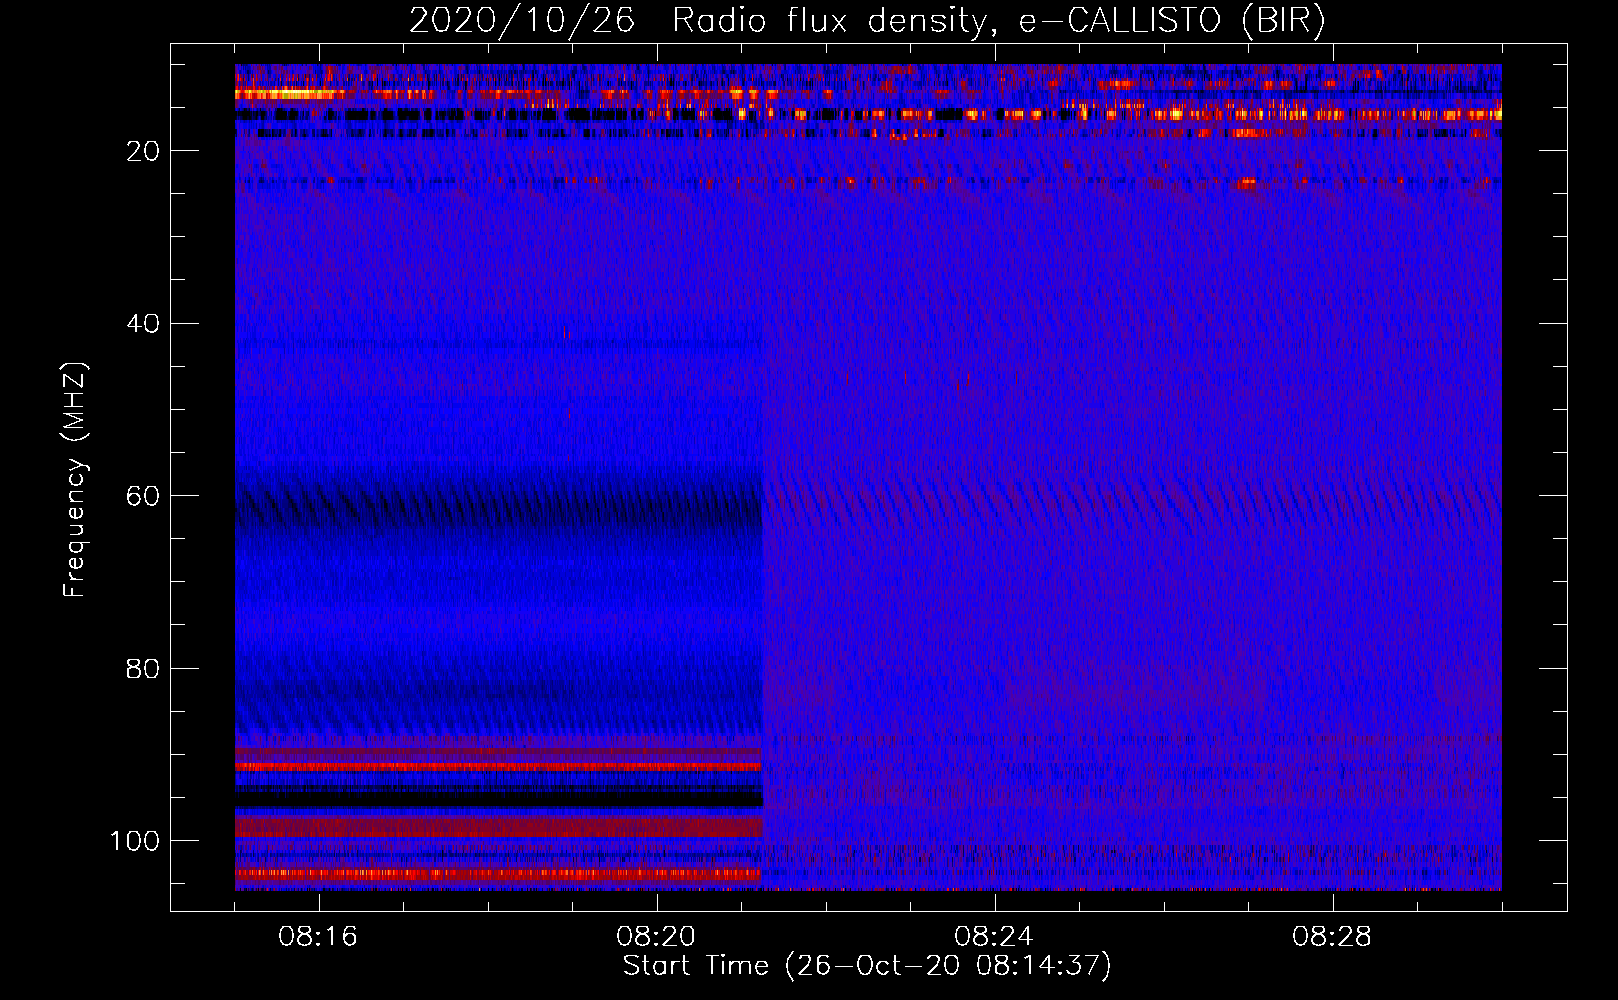Click the 08:20 time tick label

coord(656,937)
